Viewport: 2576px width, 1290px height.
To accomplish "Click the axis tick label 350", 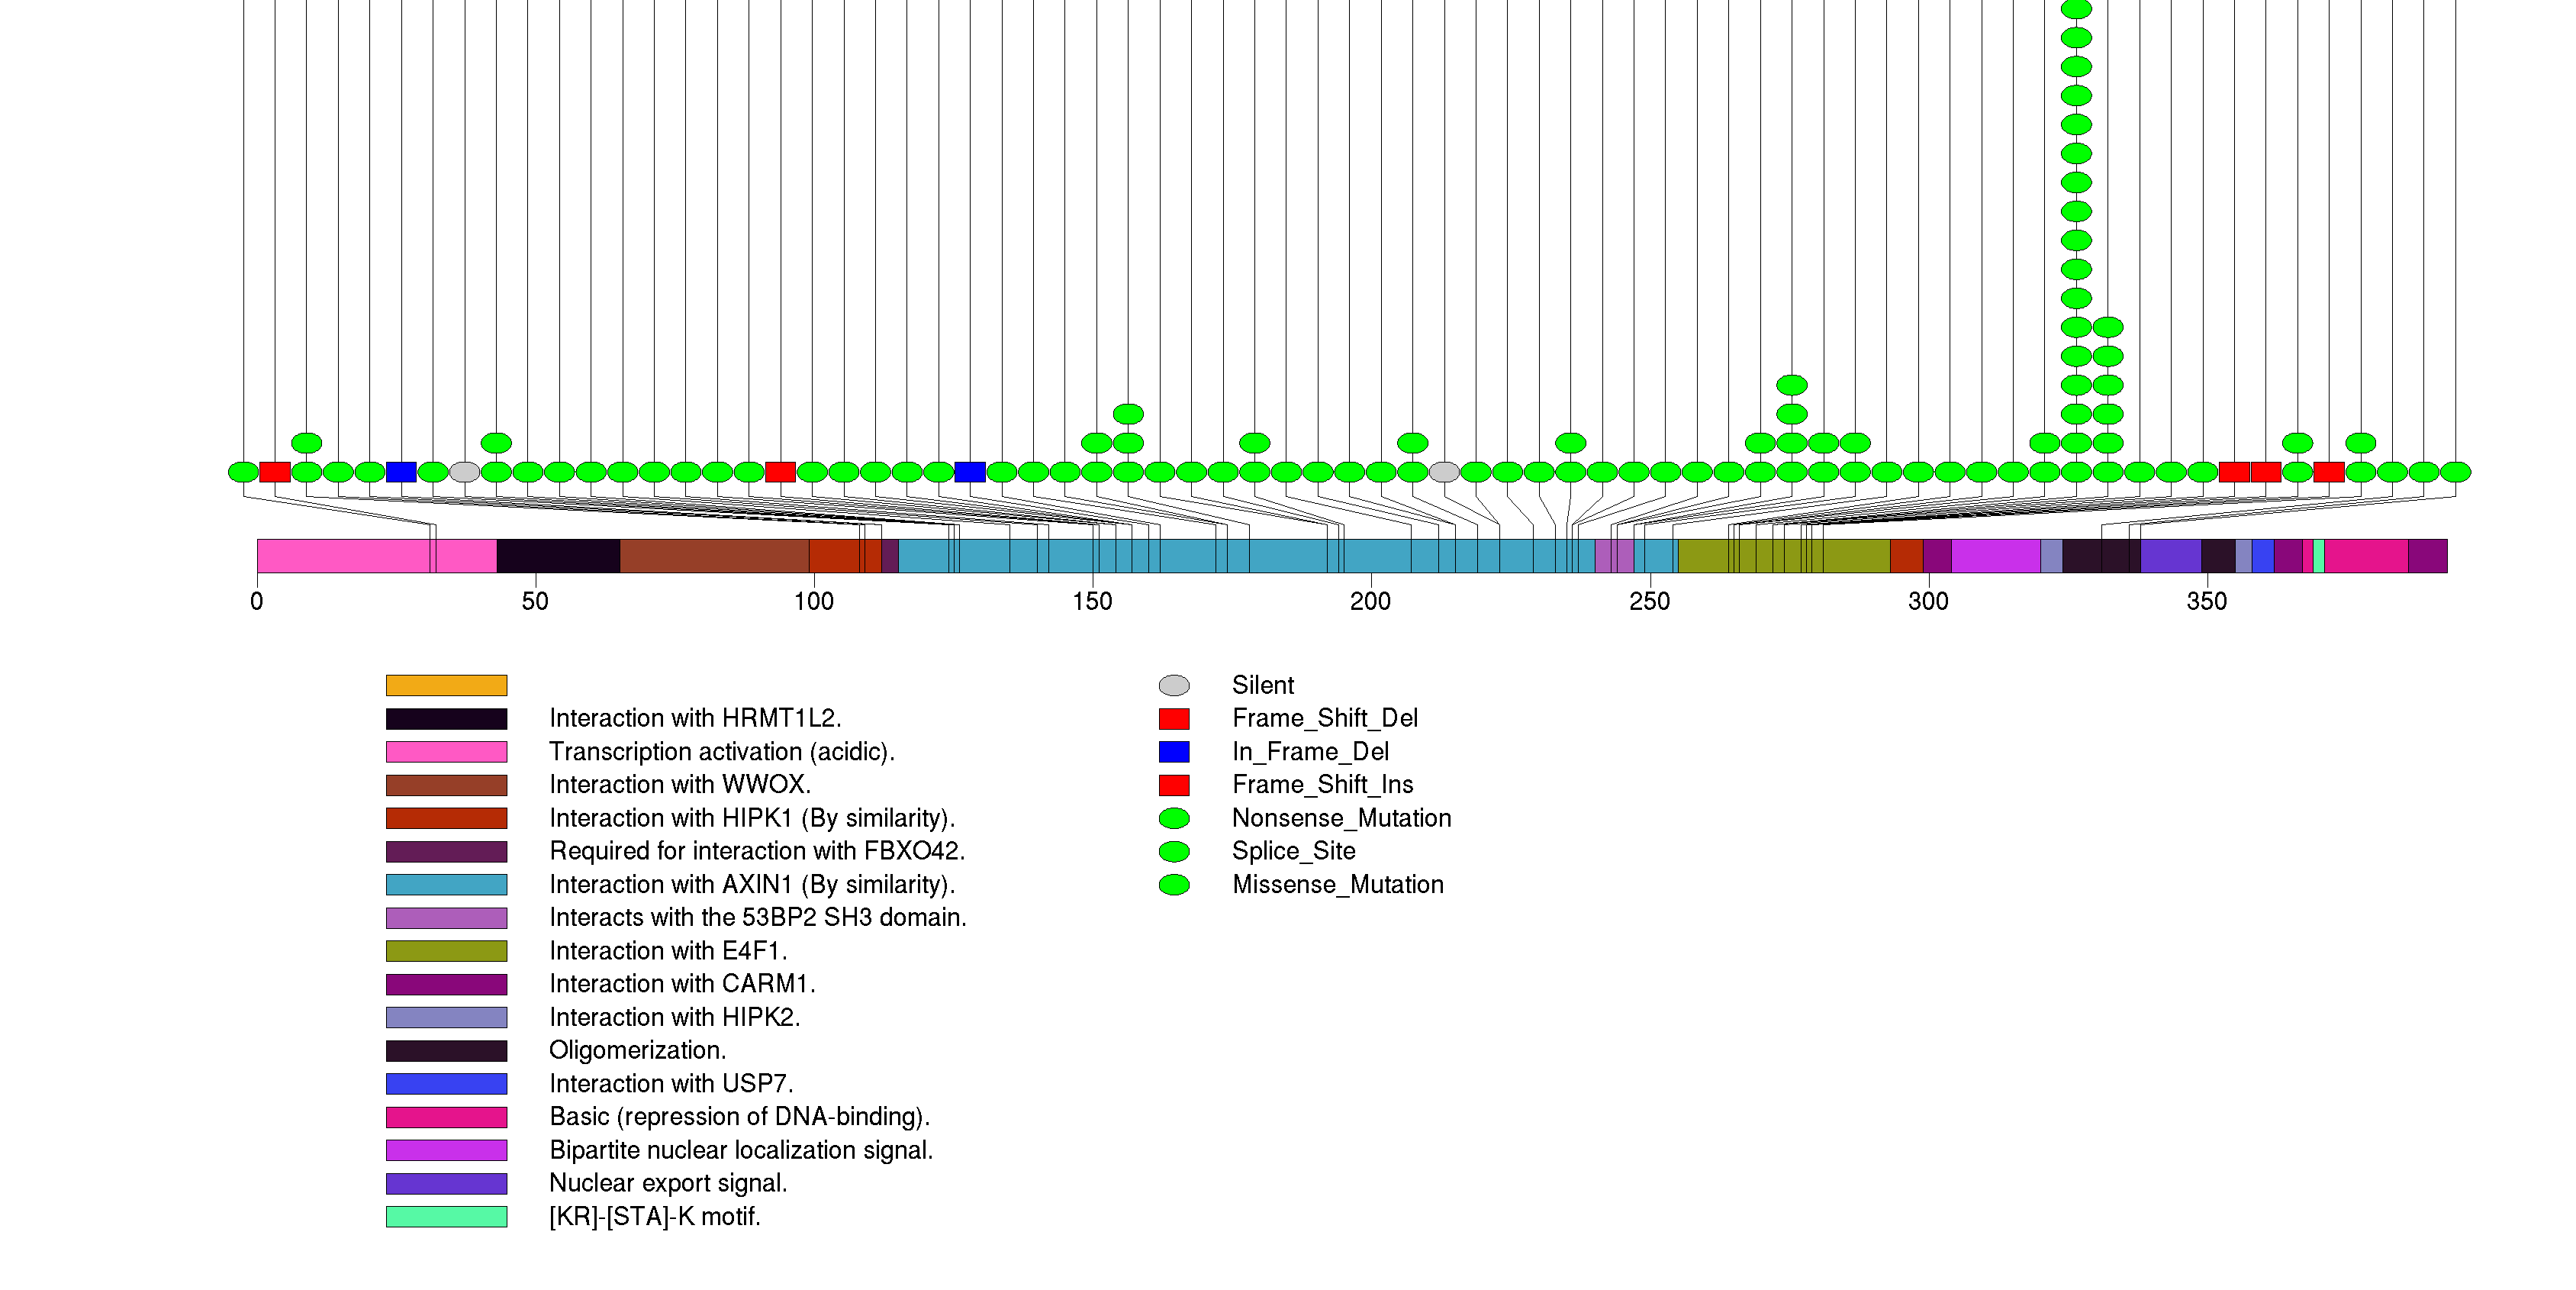I will tap(2206, 602).
